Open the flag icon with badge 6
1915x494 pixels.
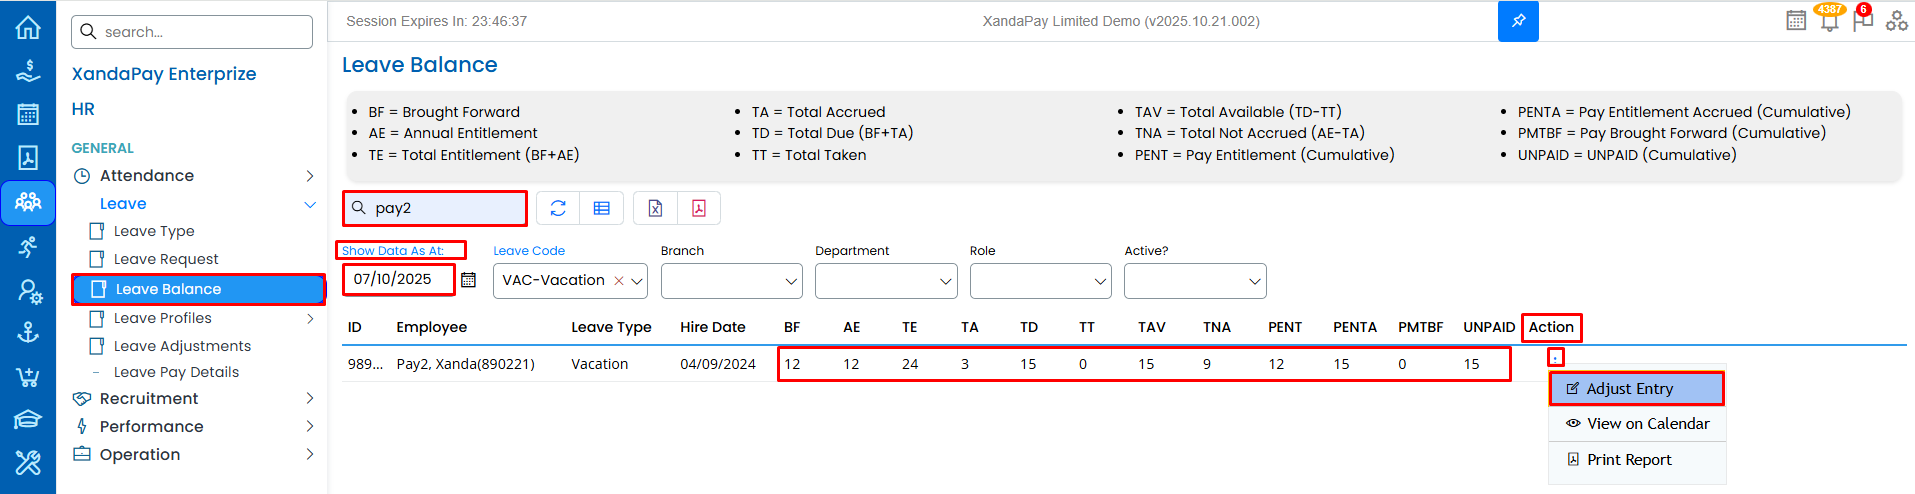click(x=1862, y=20)
